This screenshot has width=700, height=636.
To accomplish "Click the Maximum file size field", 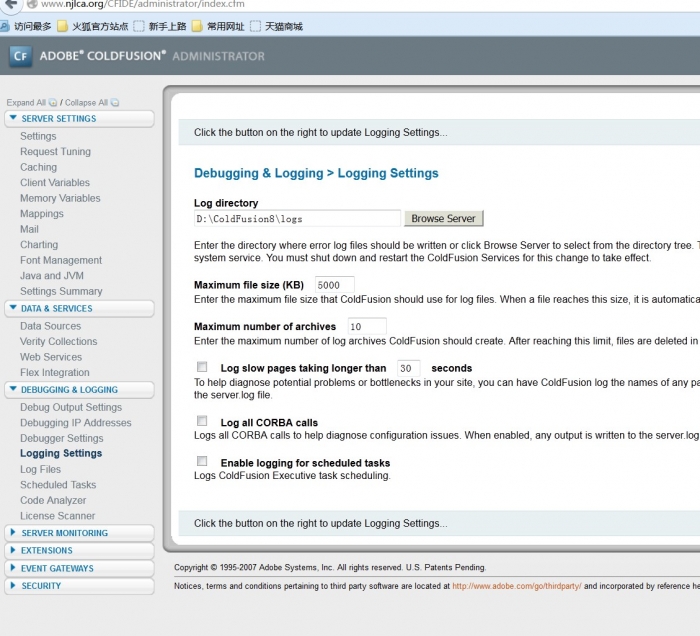I will [x=335, y=285].
